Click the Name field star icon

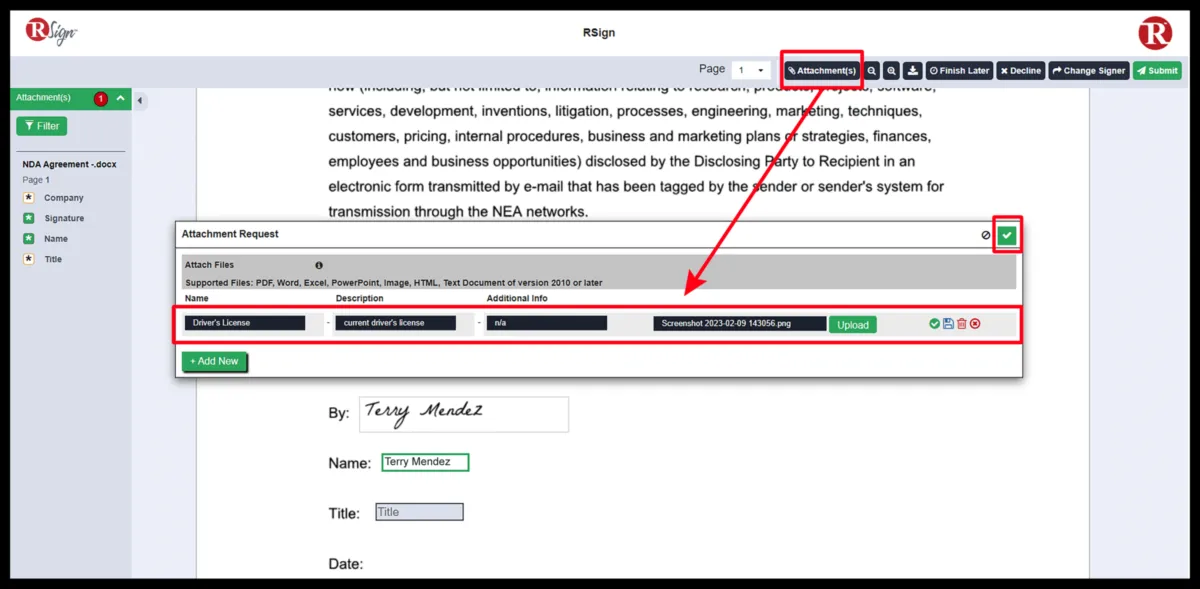point(29,238)
